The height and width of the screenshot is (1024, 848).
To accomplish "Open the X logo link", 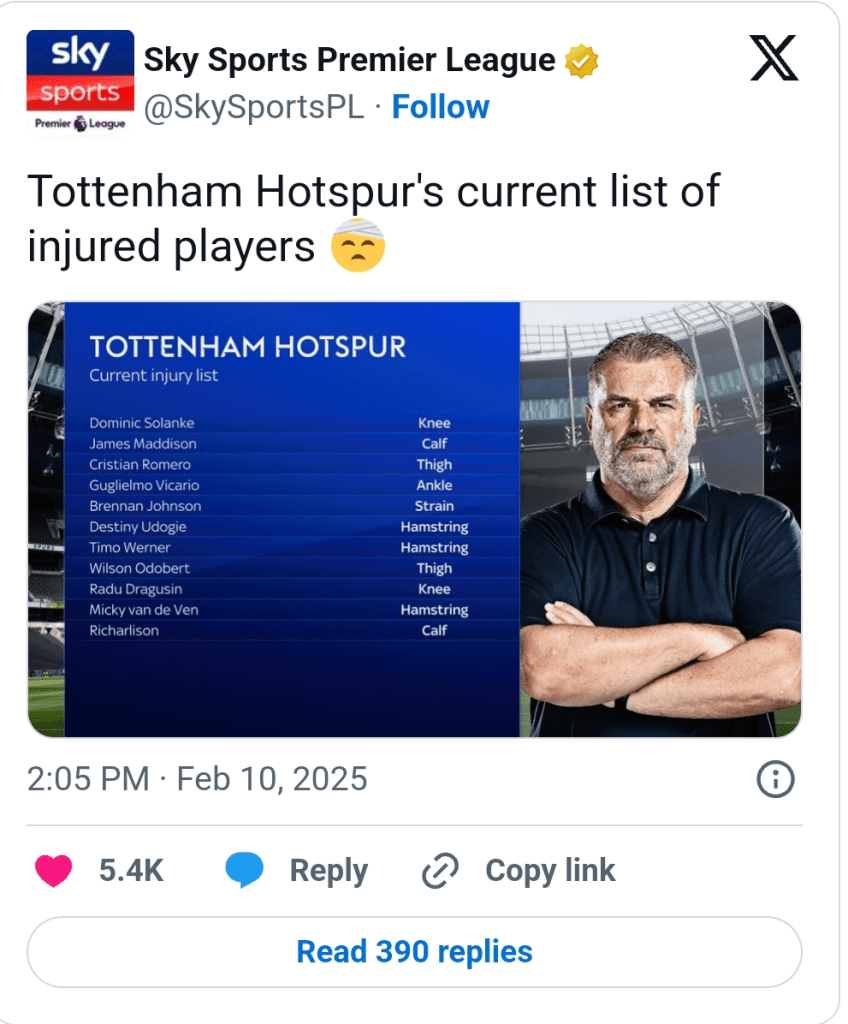I will 774,60.
